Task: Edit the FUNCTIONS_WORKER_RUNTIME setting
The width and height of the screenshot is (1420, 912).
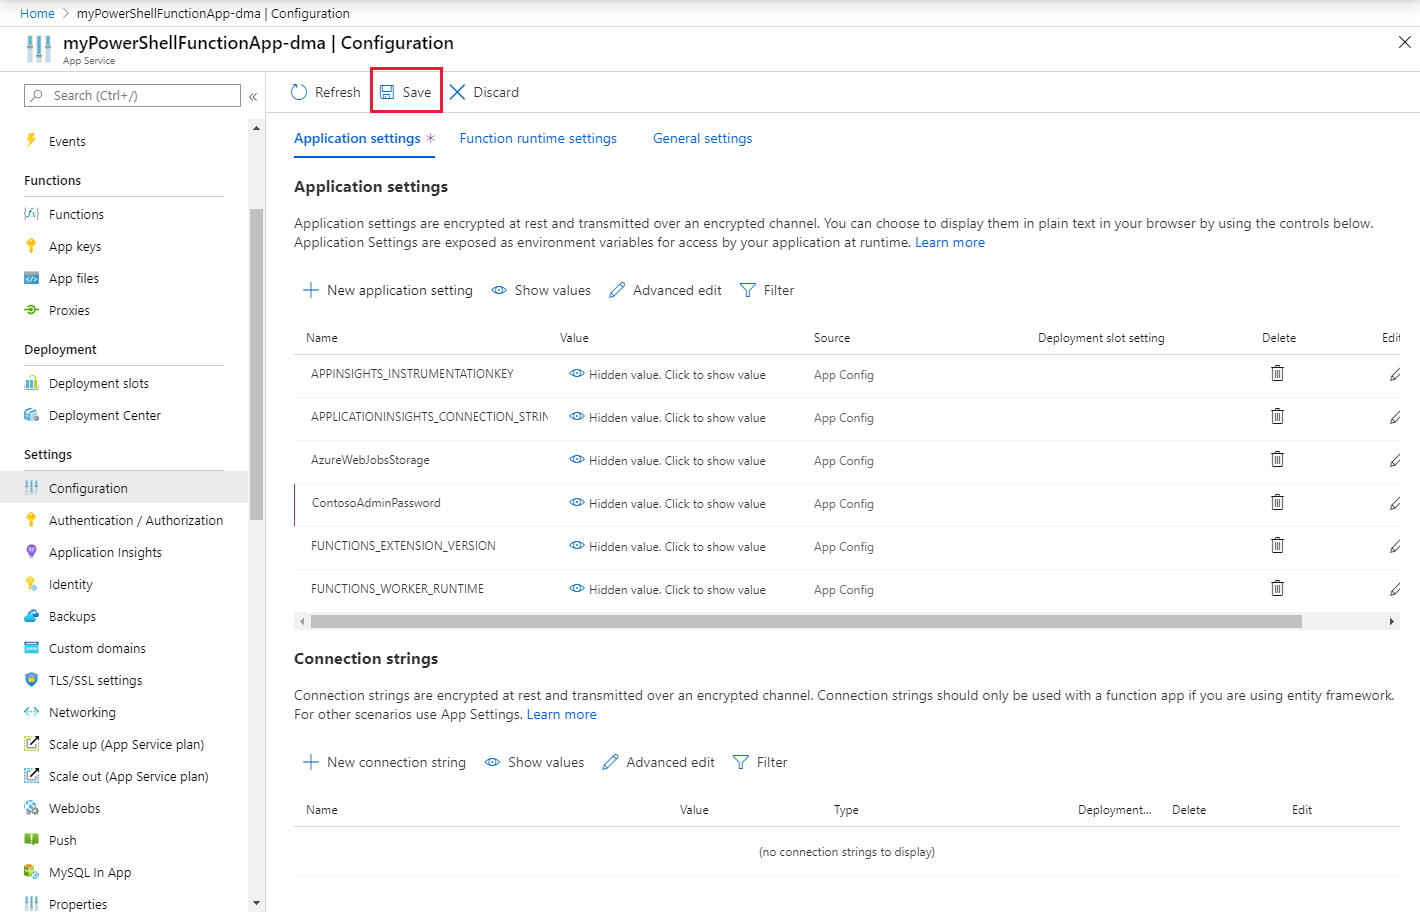Action: pos(1394,590)
